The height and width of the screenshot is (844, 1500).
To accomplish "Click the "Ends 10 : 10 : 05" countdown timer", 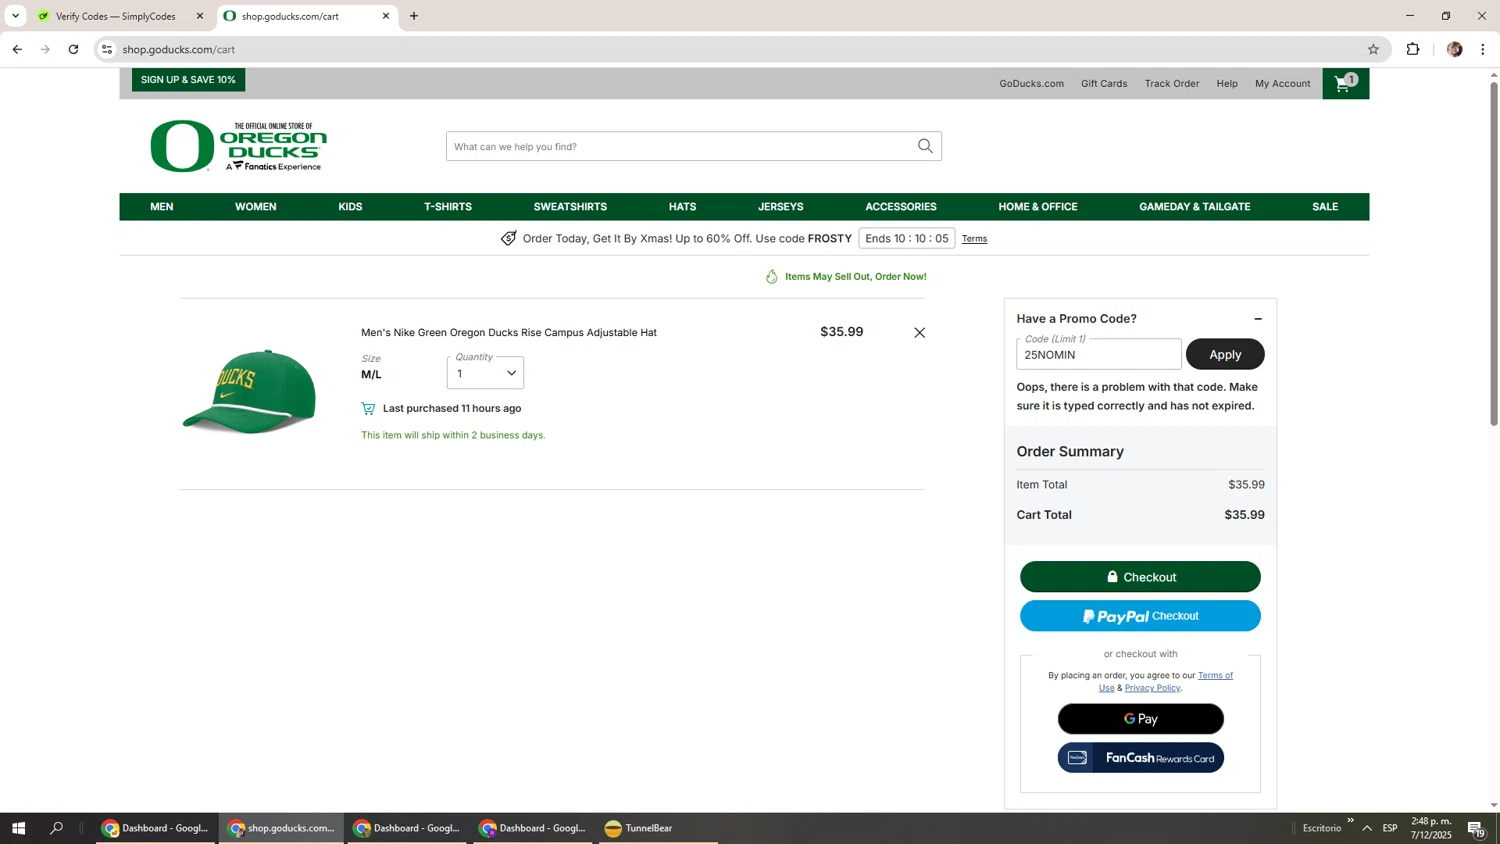I will [x=907, y=239].
